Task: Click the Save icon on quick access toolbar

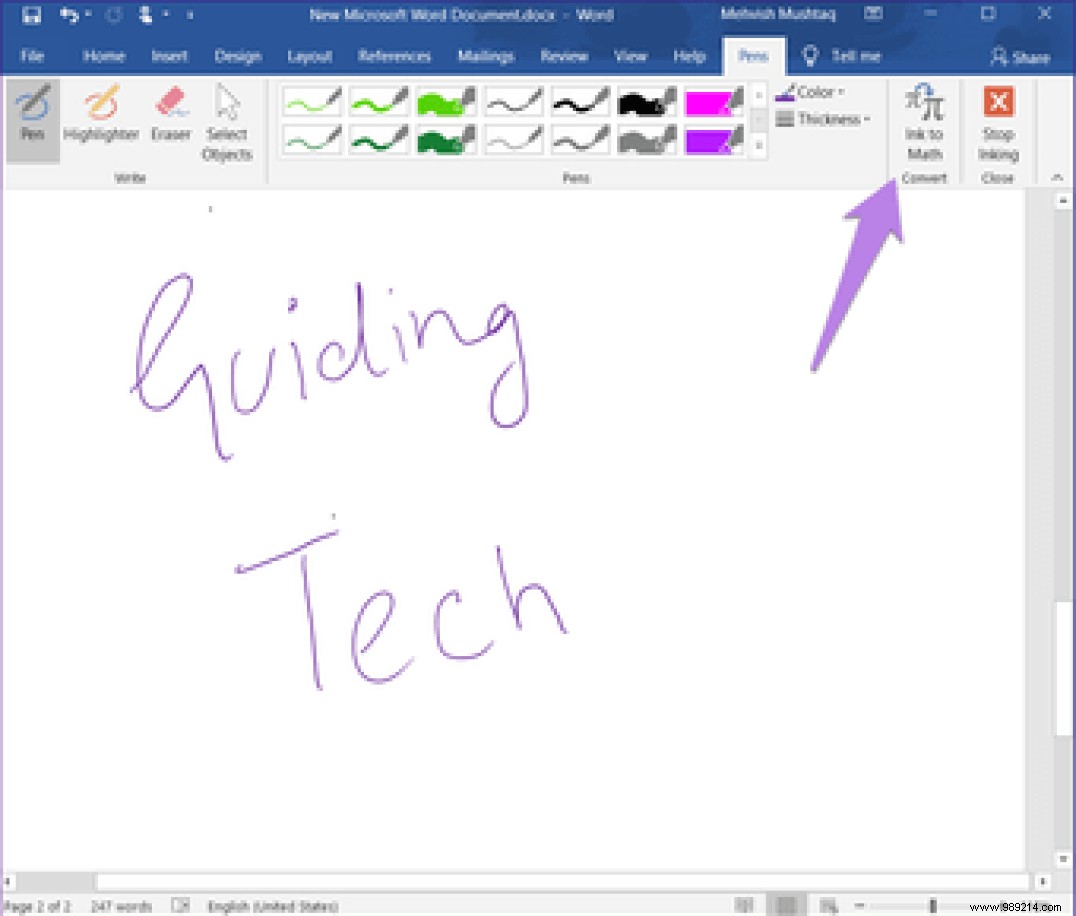Action: [x=33, y=14]
